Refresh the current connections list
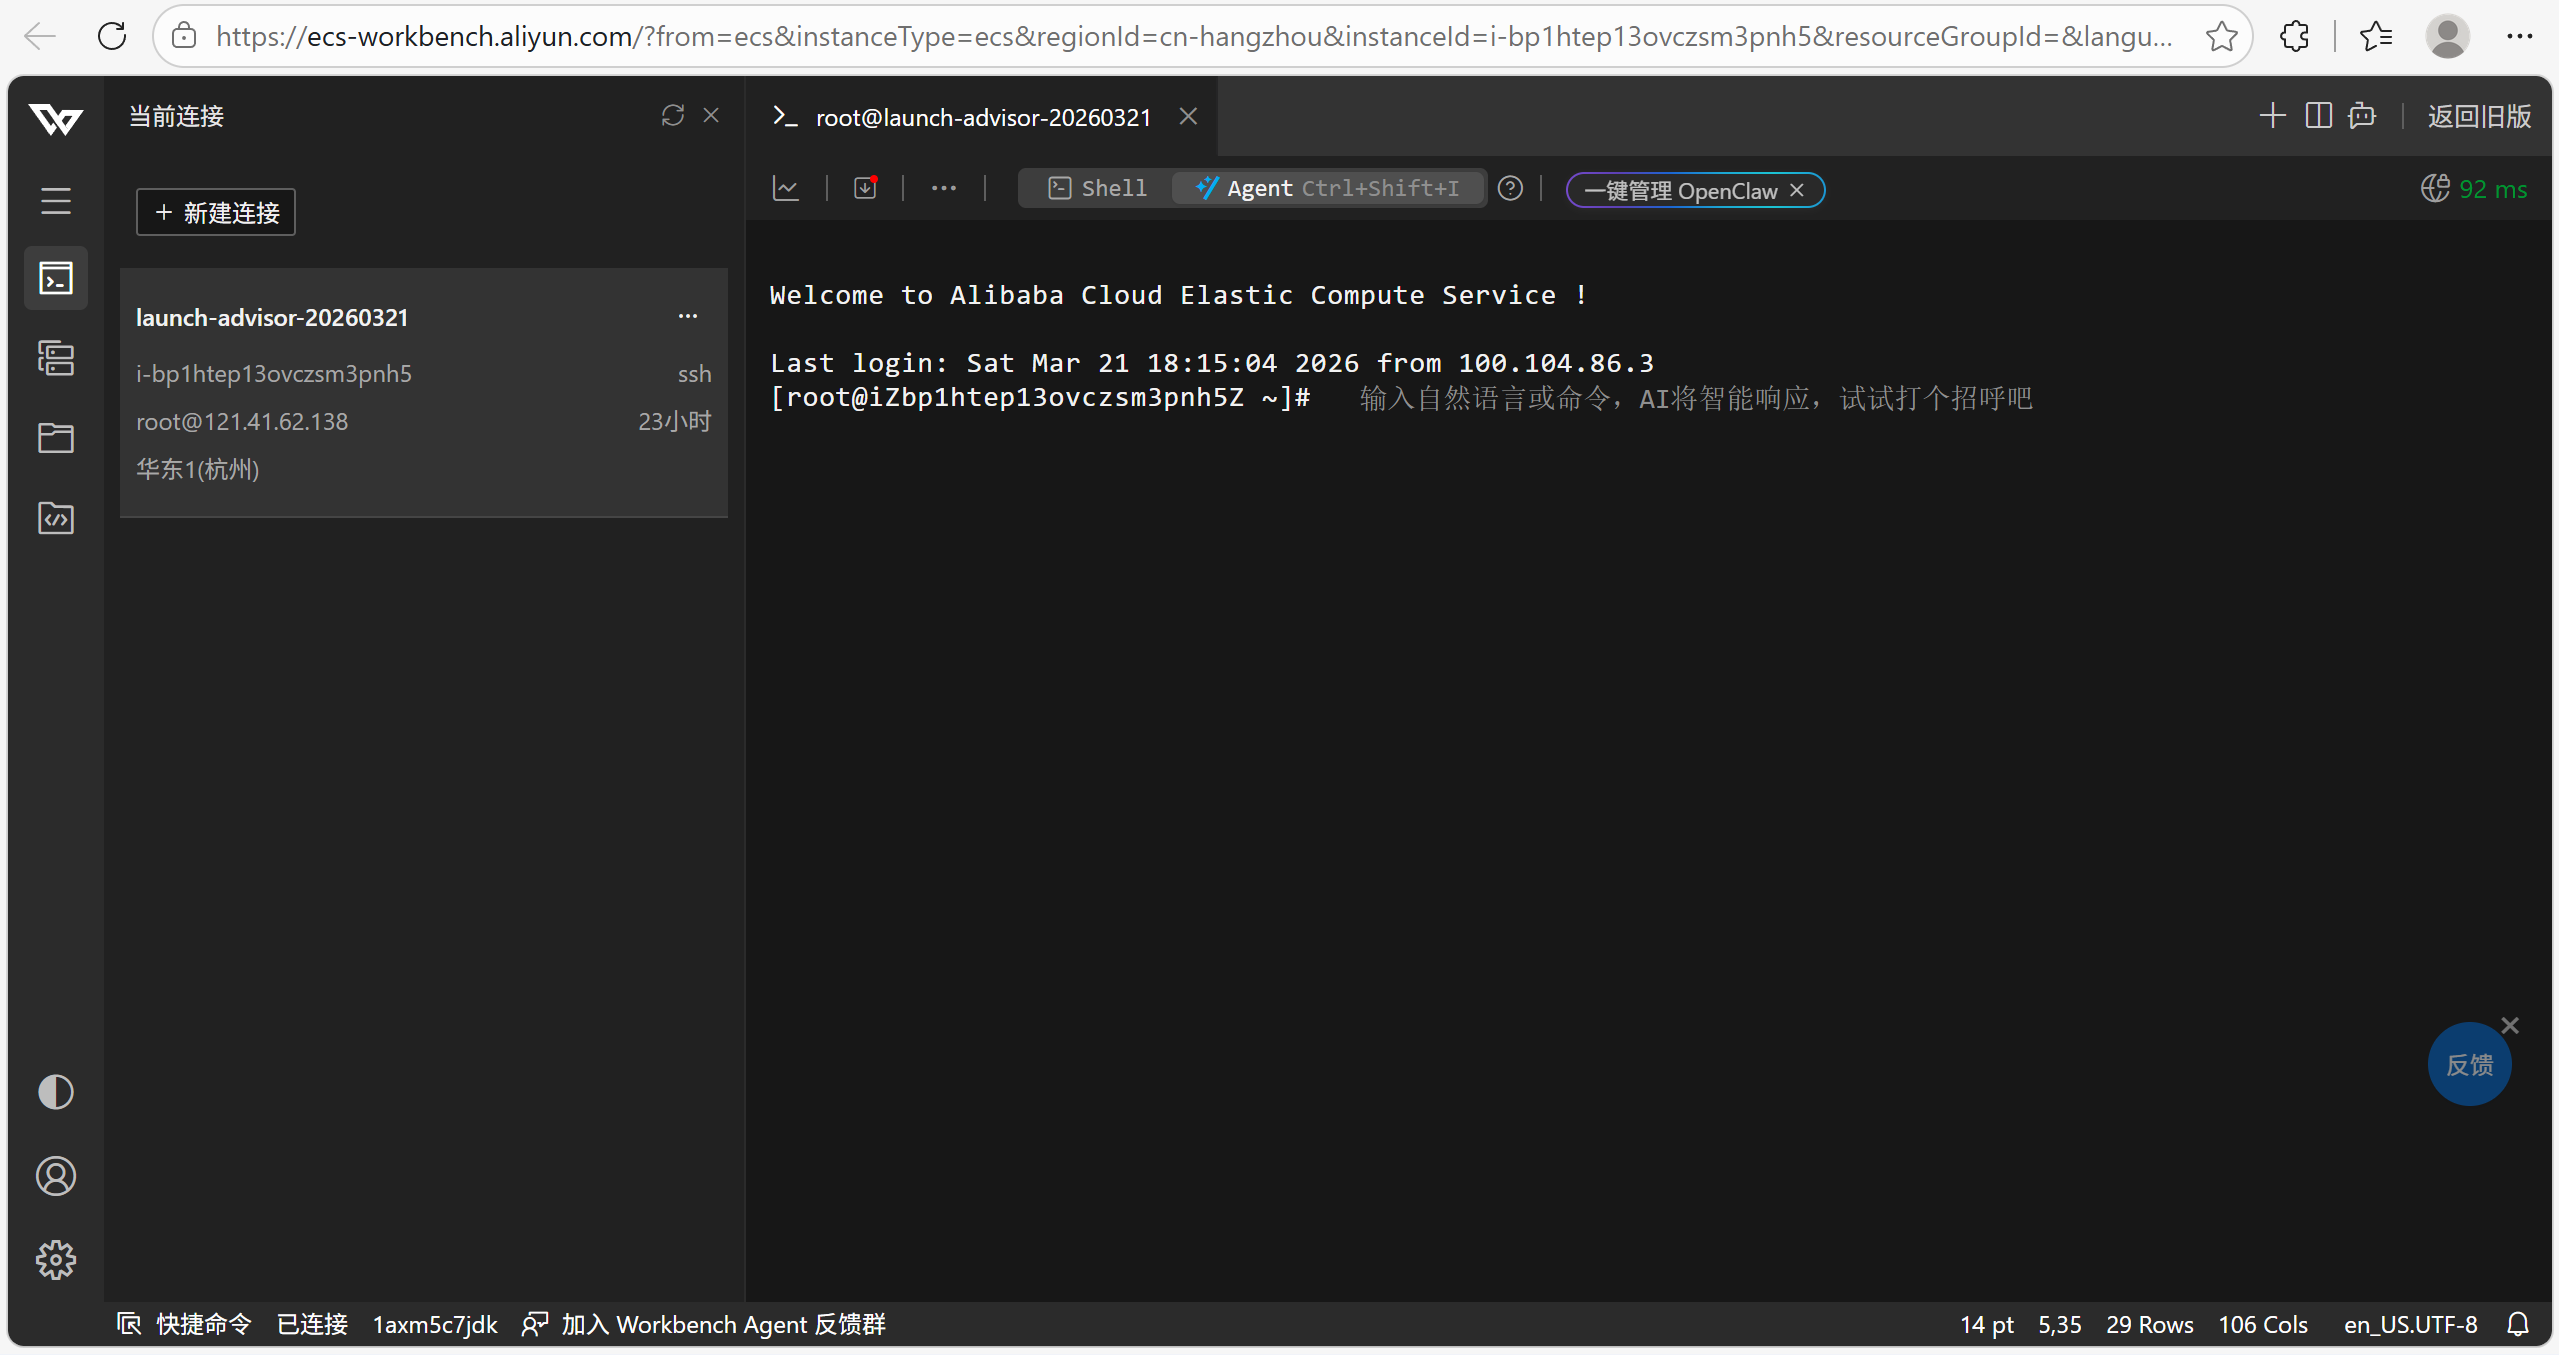The height and width of the screenshot is (1355, 2559). click(x=672, y=116)
